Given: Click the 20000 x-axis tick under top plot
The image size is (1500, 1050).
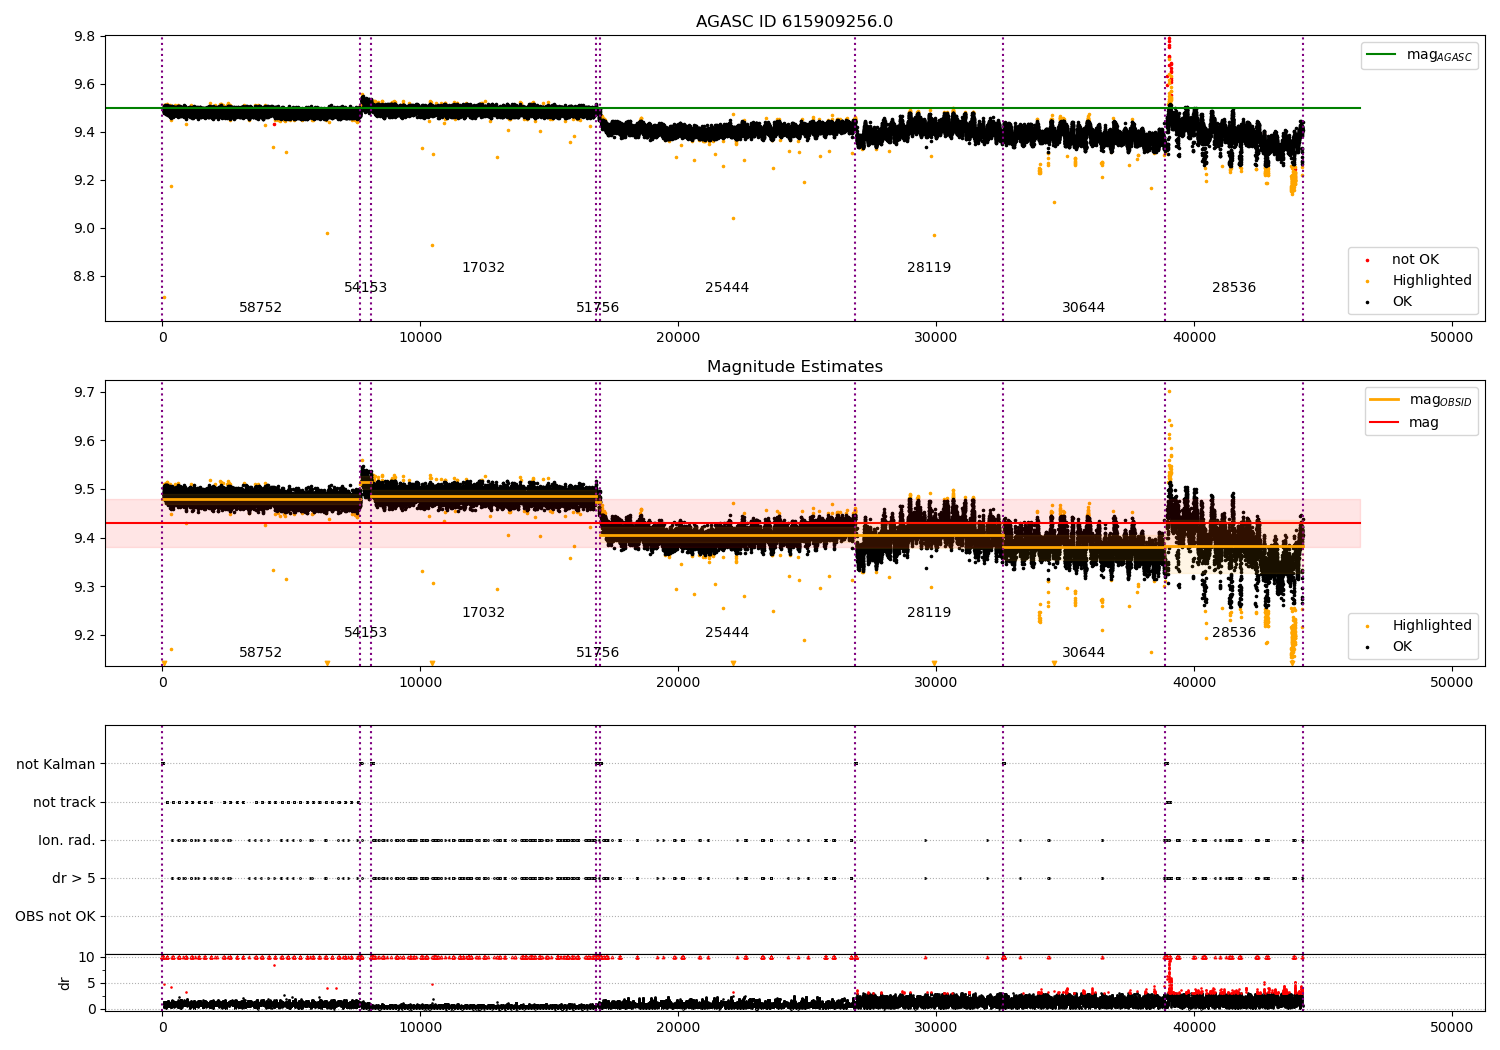Looking at the screenshot, I should pyautogui.click(x=678, y=338).
